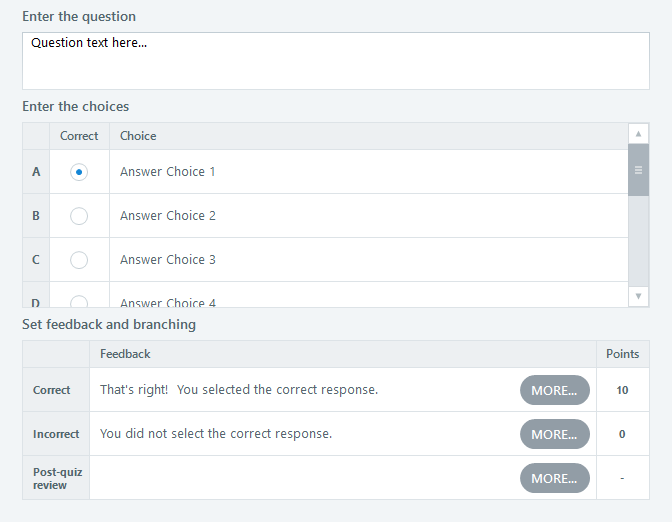672x522 pixels.
Task: Select the row D radio button
Action: (x=79, y=301)
